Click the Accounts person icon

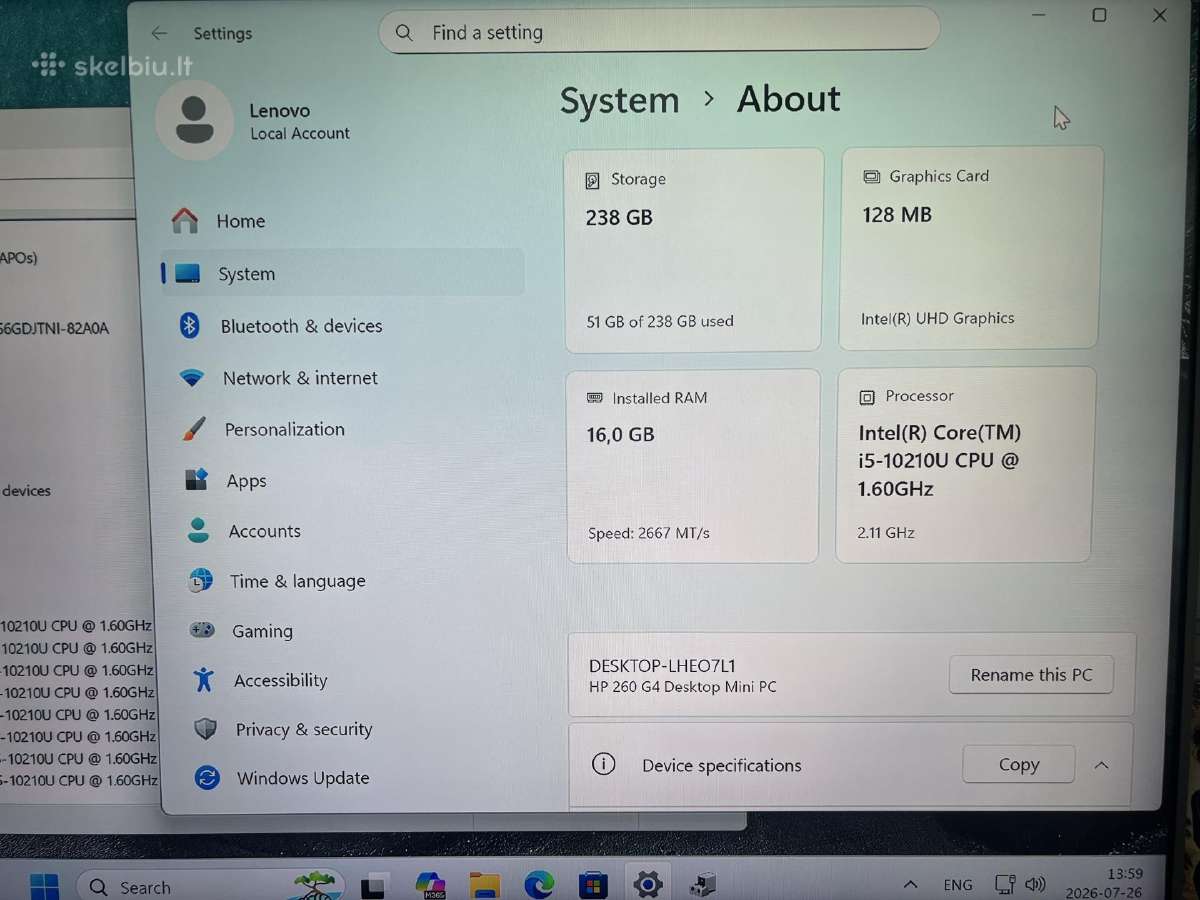pyautogui.click(x=198, y=530)
